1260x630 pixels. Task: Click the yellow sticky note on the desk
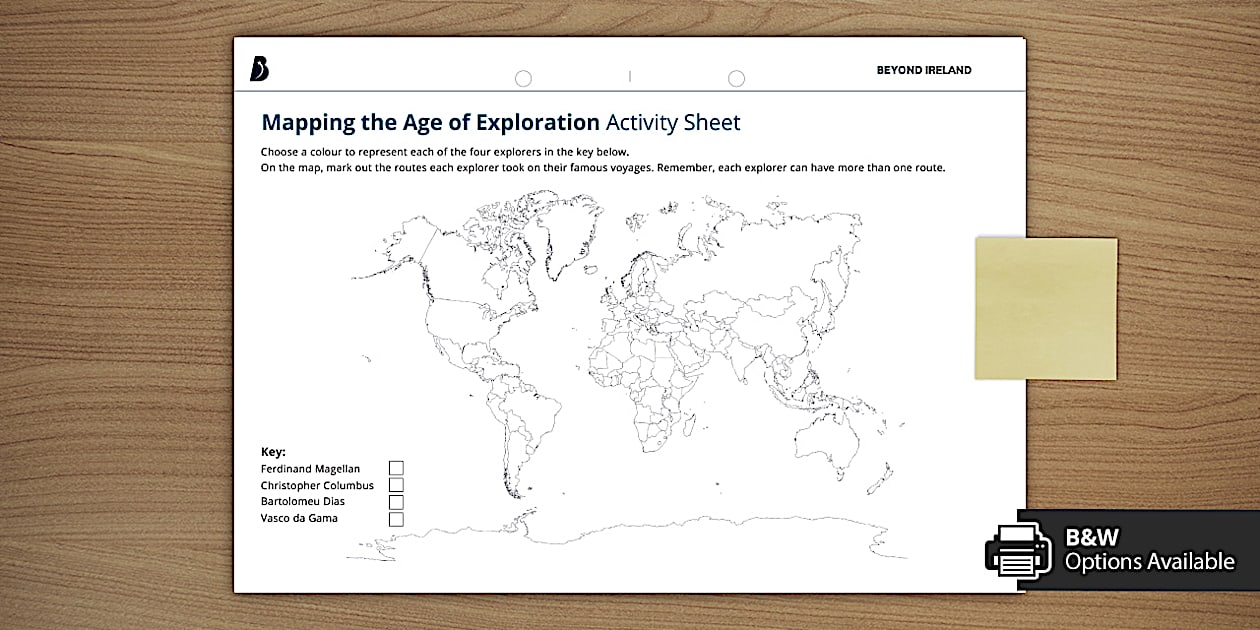pyautogui.click(x=1045, y=307)
